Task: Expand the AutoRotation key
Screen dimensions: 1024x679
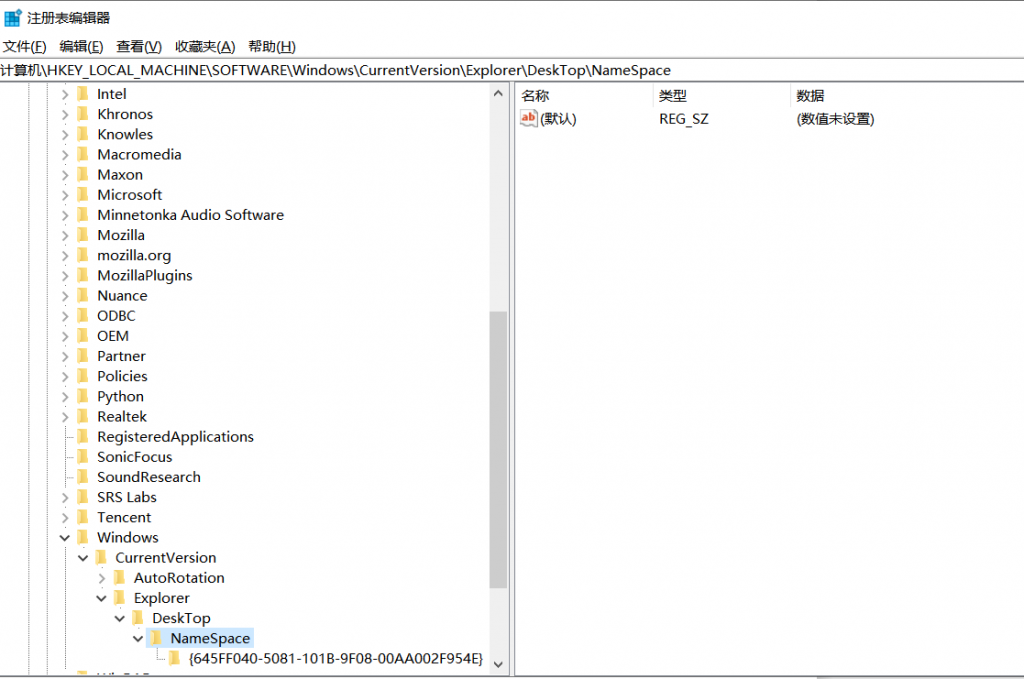Action: pos(101,578)
